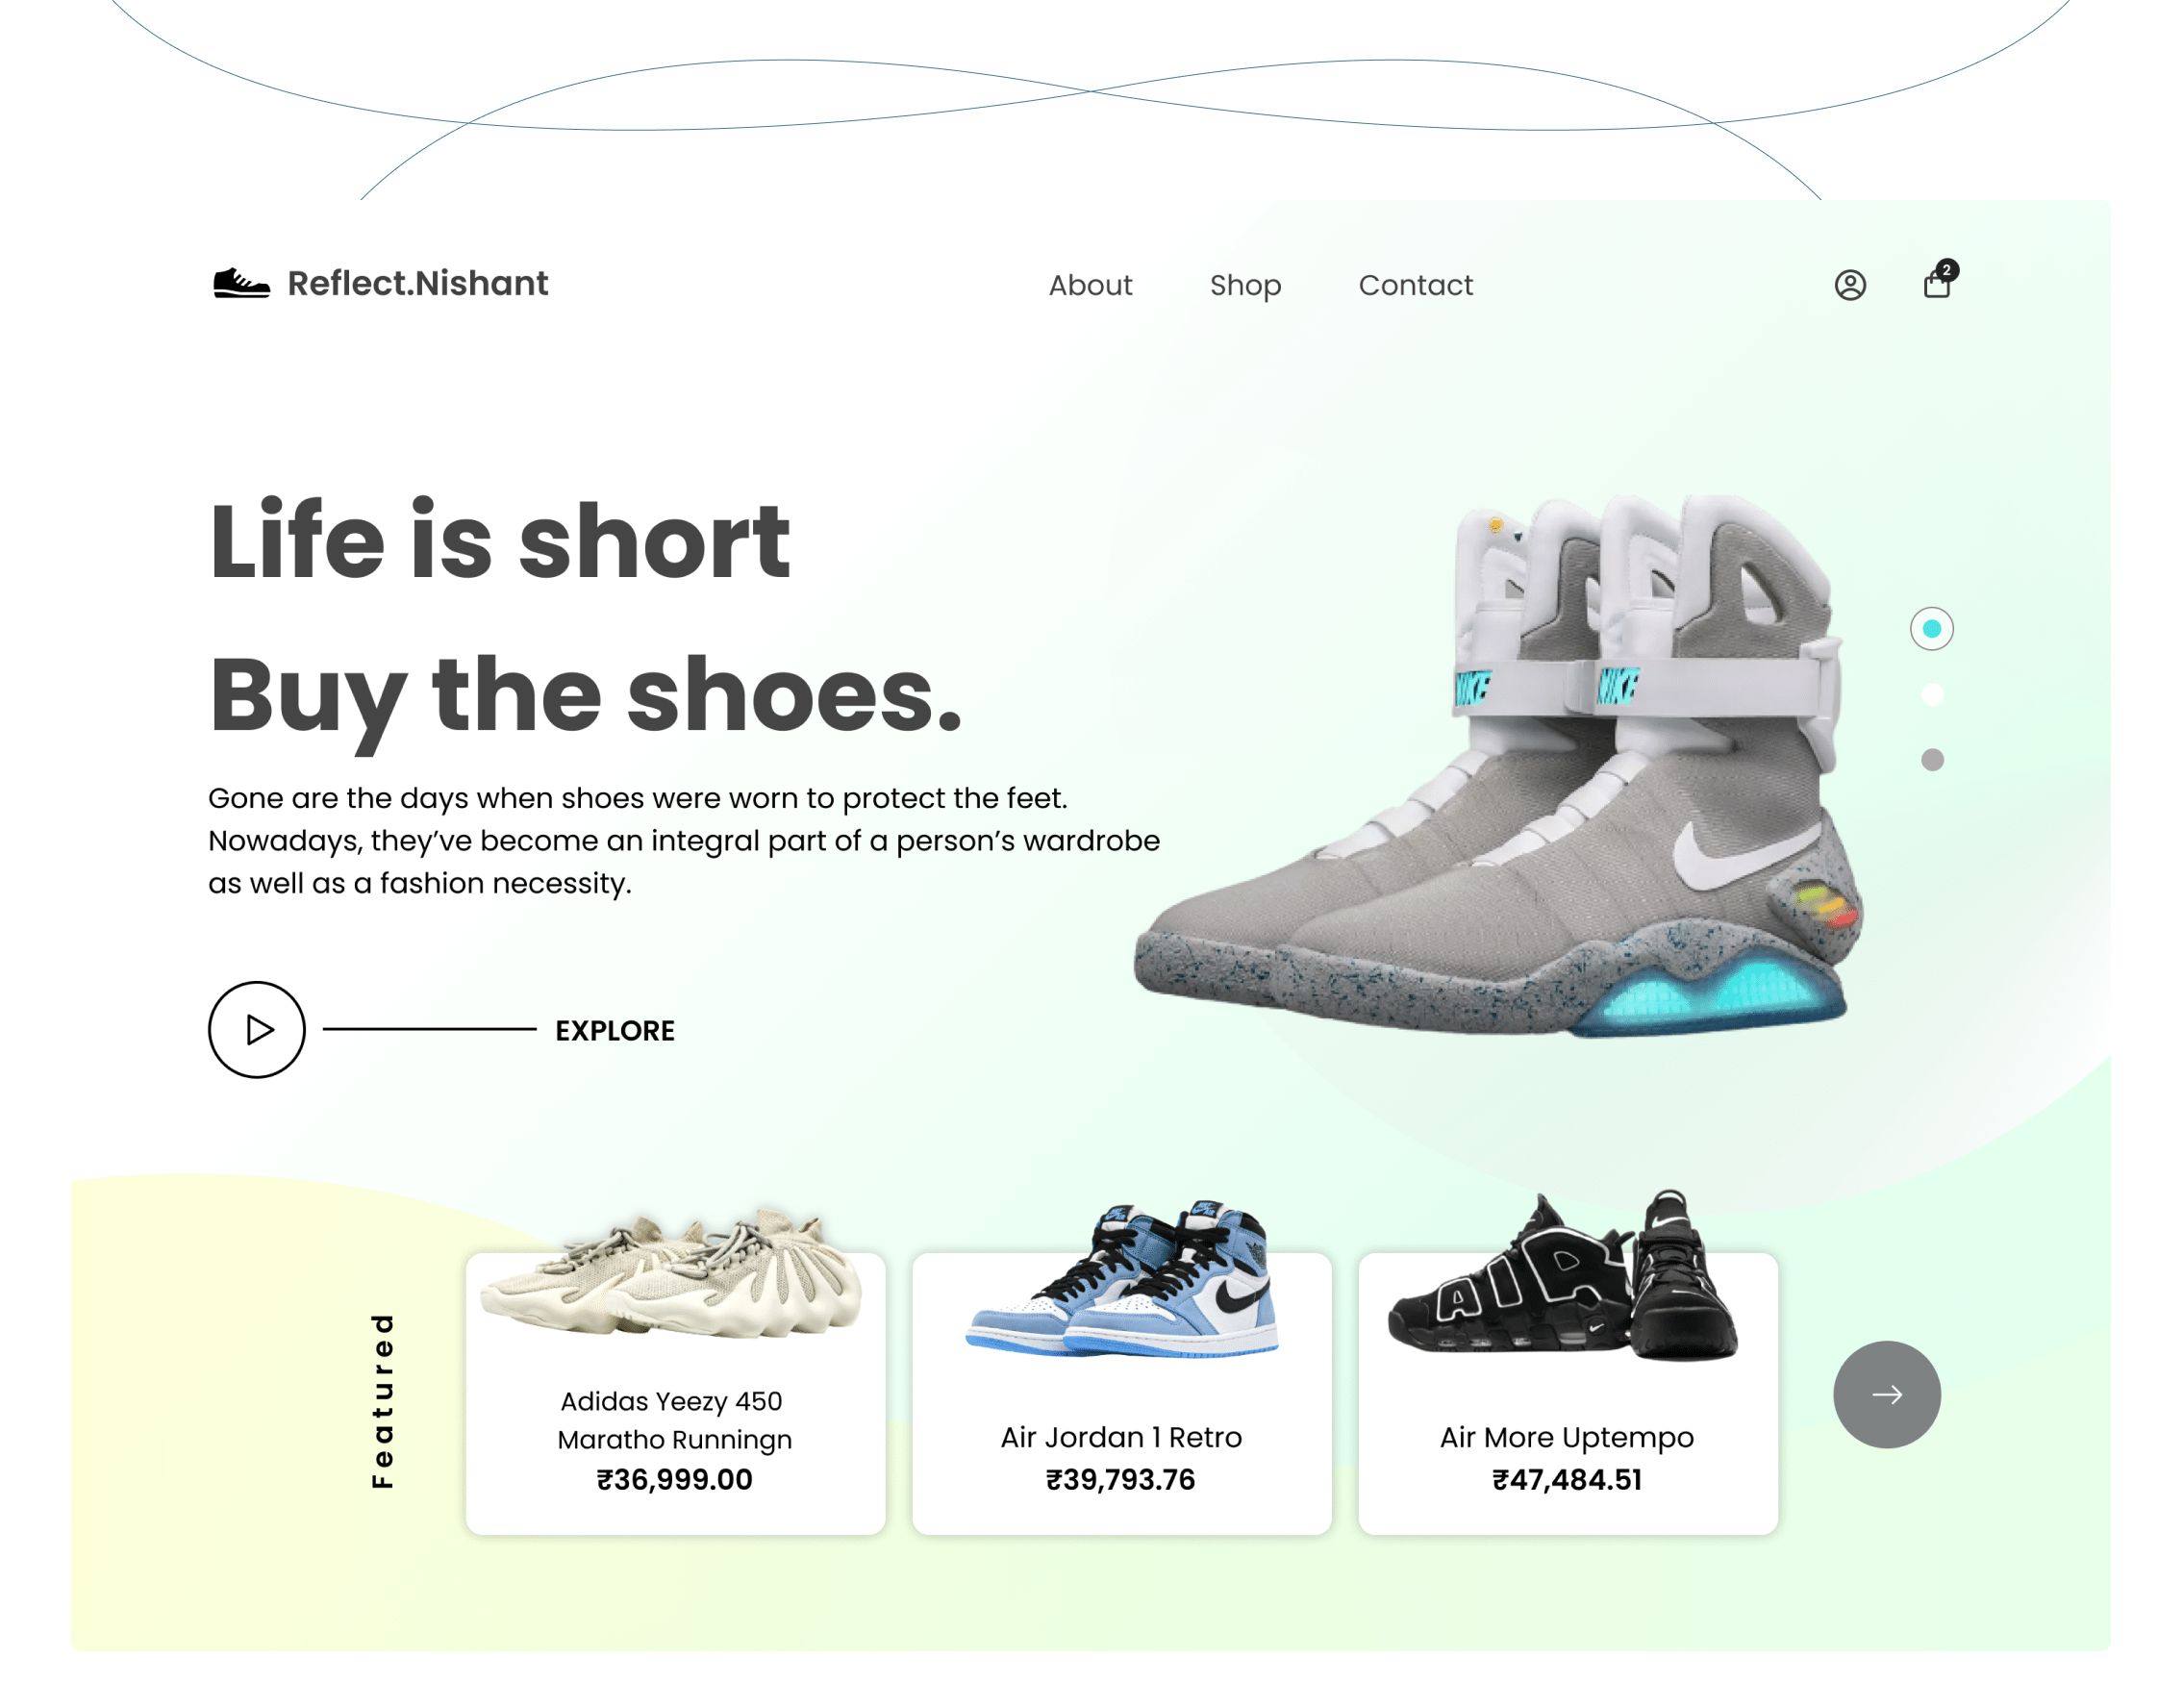Open the shopping bag cart icon
Image resolution: width=2183 pixels, height=1708 pixels.
pos(1936,285)
